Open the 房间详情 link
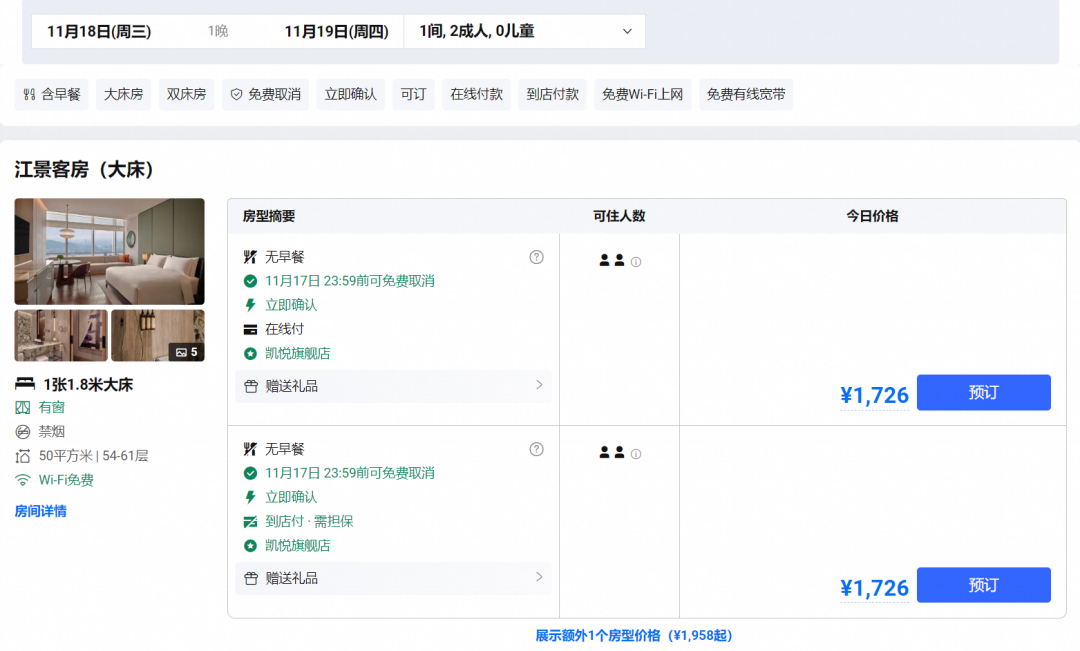 [x=41, y=511]
